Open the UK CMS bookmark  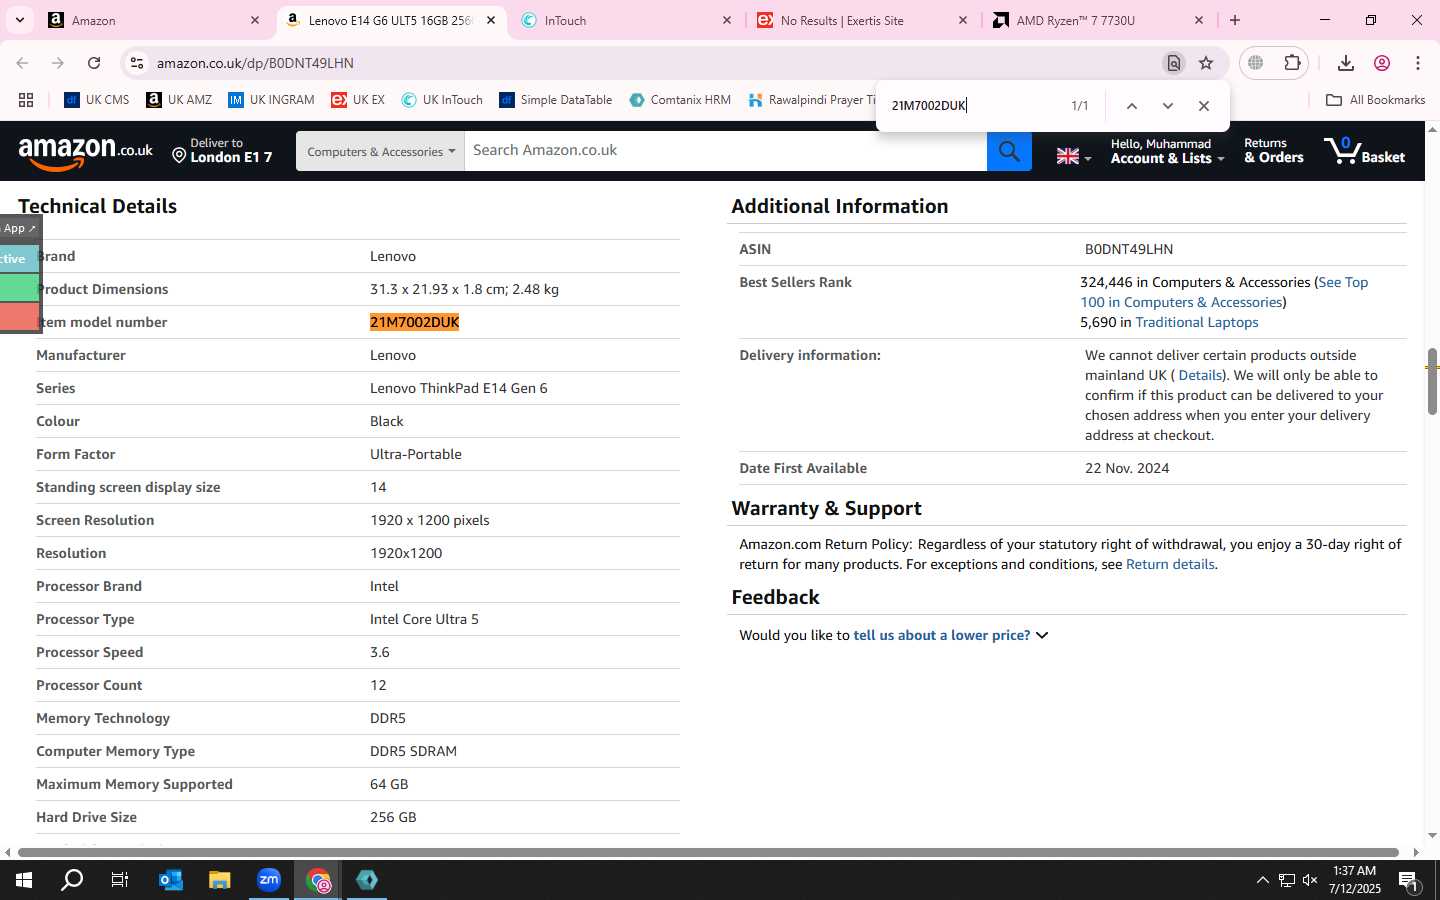[x=97, y=100]
